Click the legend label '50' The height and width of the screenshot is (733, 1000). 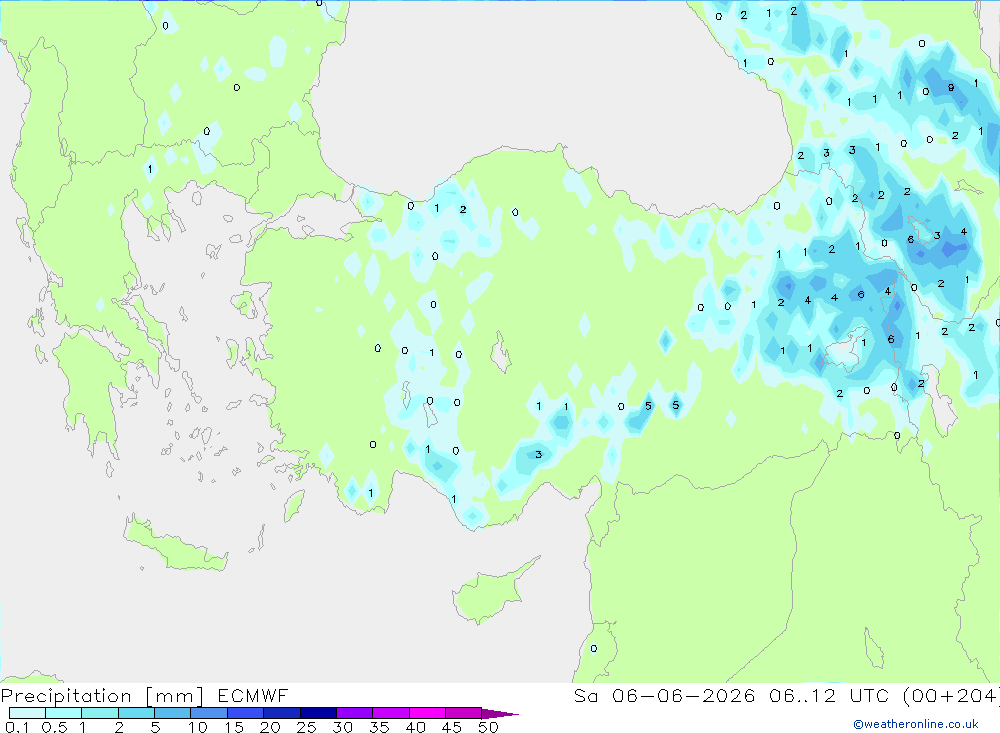(x=488, y=727)
